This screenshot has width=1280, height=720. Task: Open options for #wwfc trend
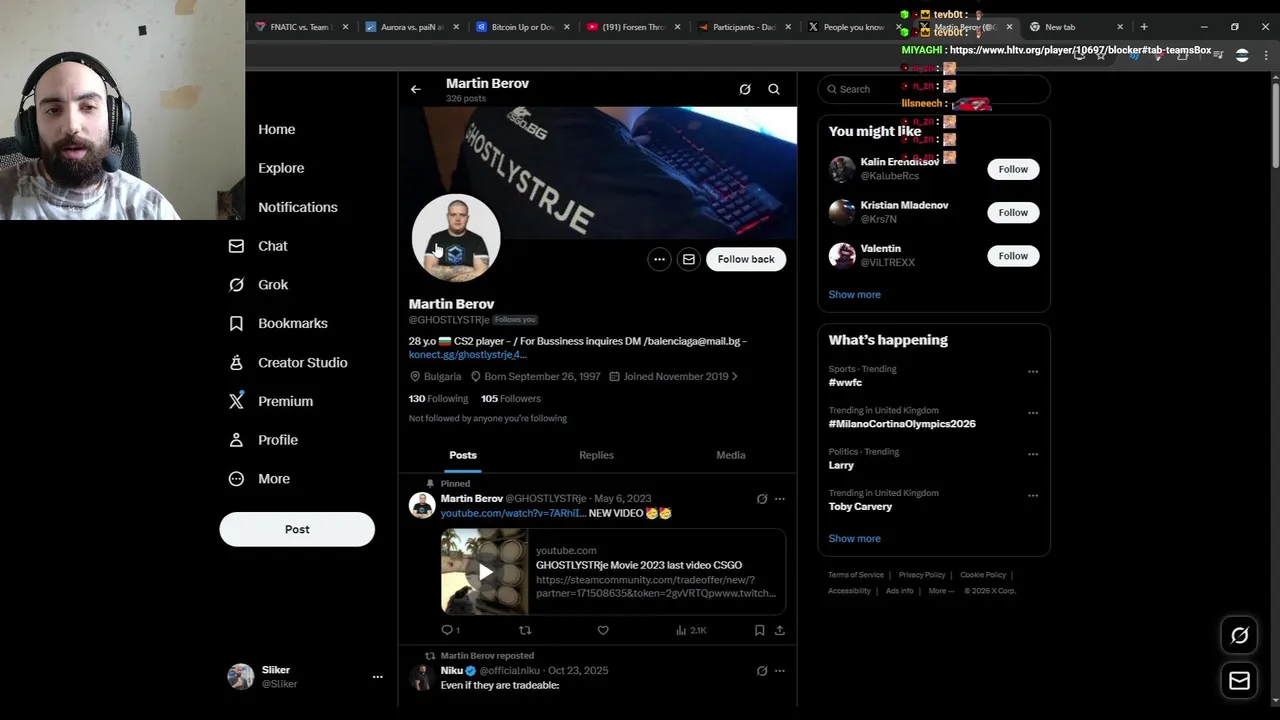coord(1033,372)
